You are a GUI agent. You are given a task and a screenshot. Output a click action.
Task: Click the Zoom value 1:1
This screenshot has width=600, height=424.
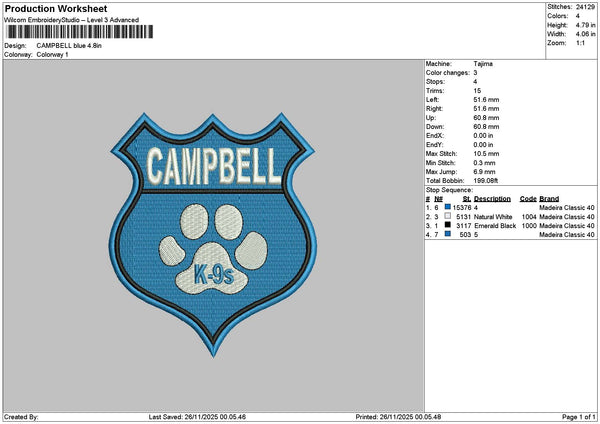coord(580,43)
